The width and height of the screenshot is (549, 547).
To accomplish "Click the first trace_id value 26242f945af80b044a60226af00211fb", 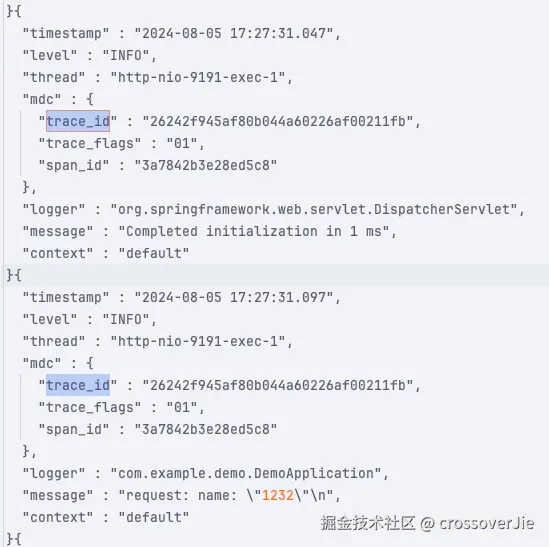I will point(278,122).
